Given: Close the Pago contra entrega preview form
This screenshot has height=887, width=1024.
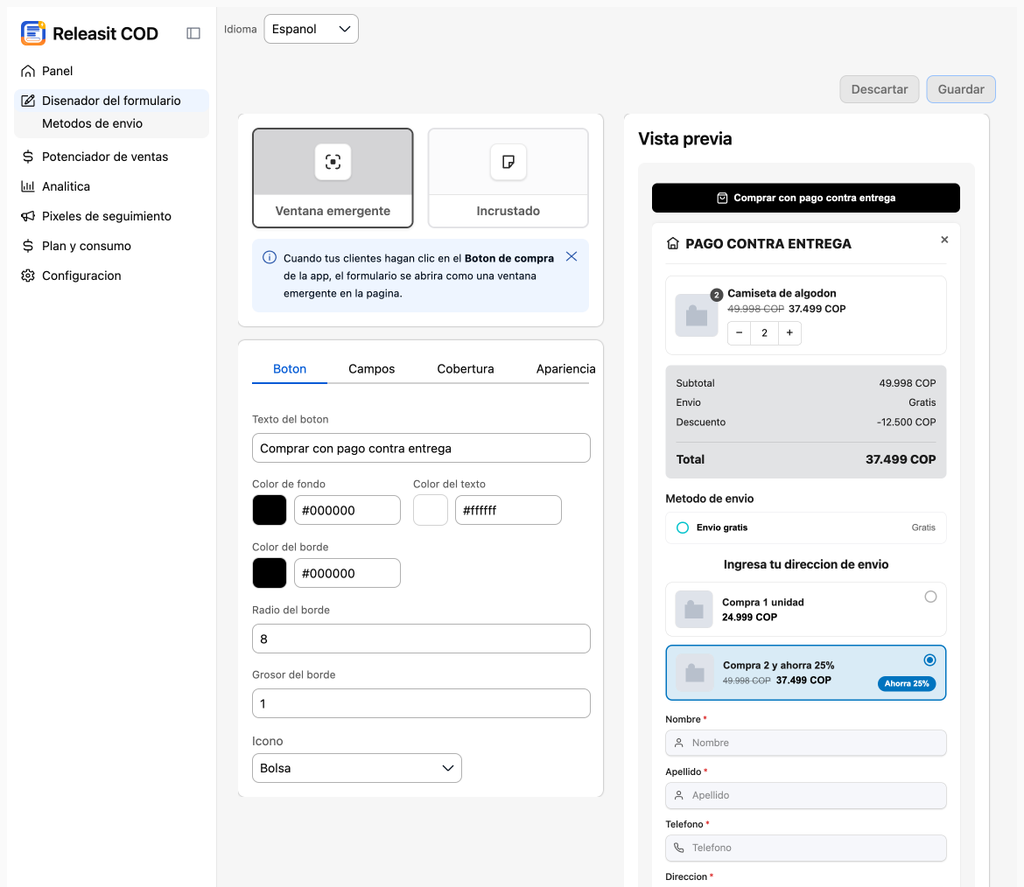Looking at the screenshot, I should 944,240.
